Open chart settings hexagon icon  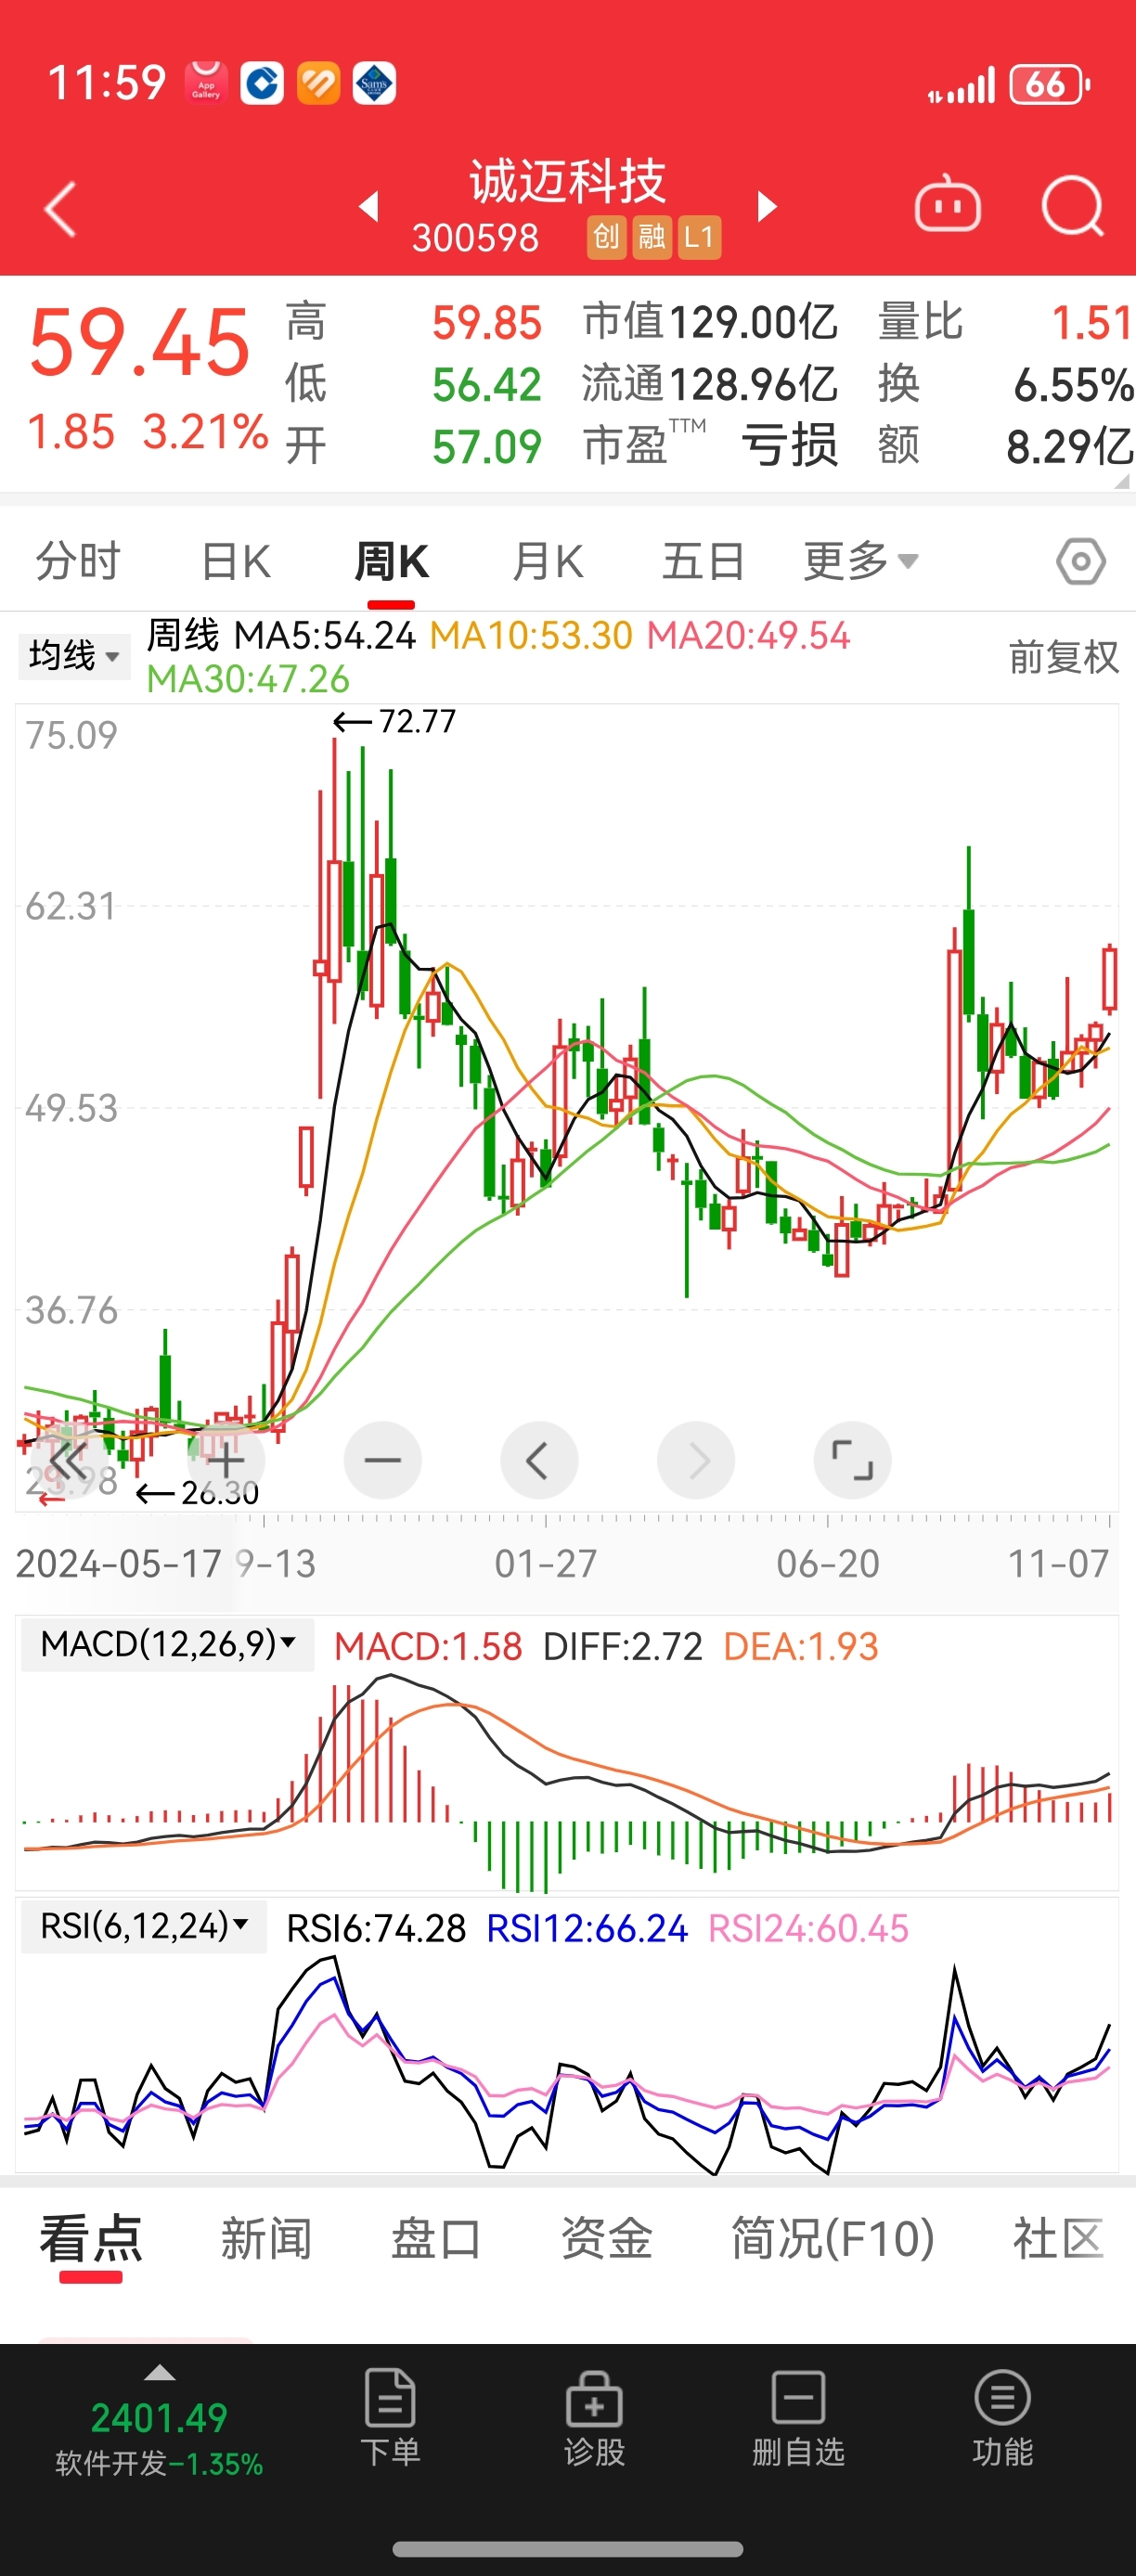[x=1081, y=562]
